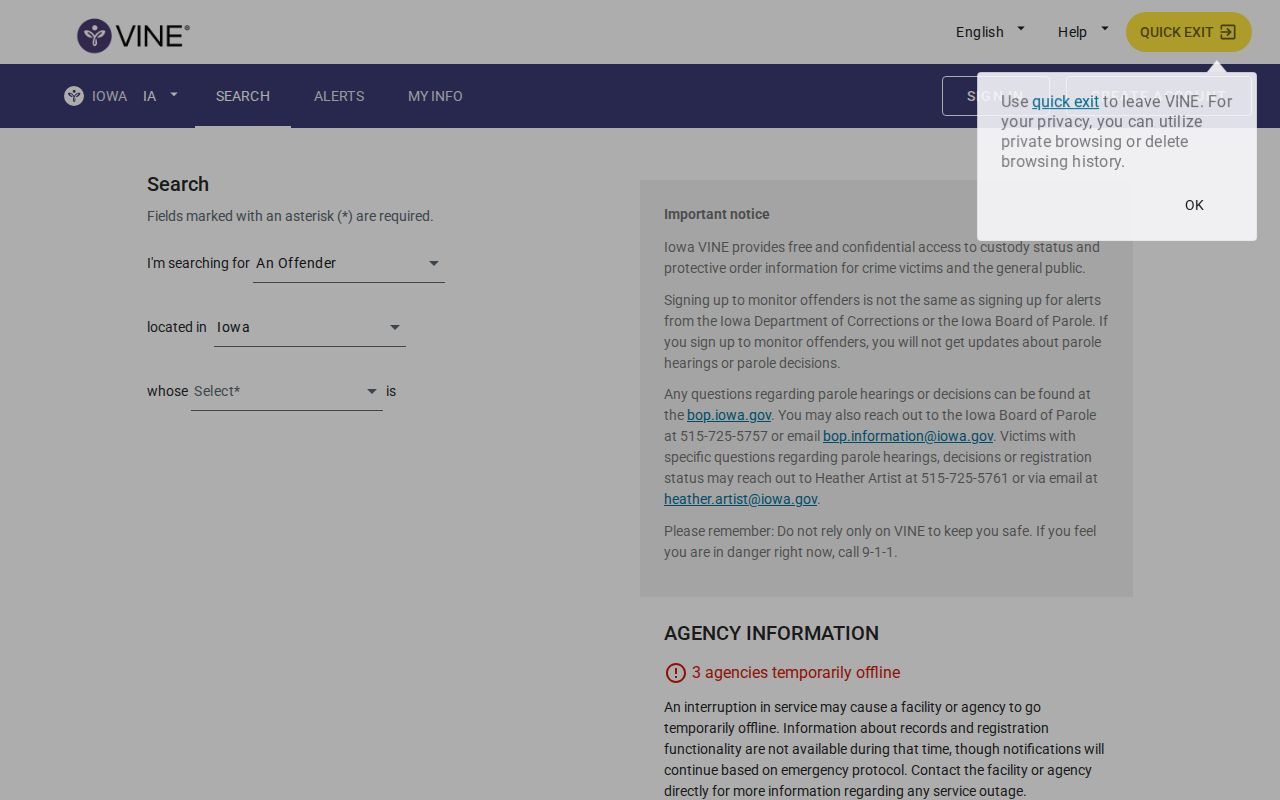1280x800 pixels.
Task: Open the 'located in Iowa' dropdown
Action: point(310,328)
